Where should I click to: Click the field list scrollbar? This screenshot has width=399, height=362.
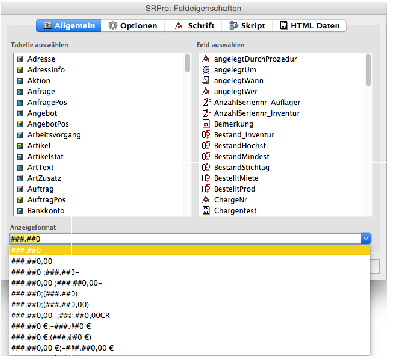tap(368, 70)
